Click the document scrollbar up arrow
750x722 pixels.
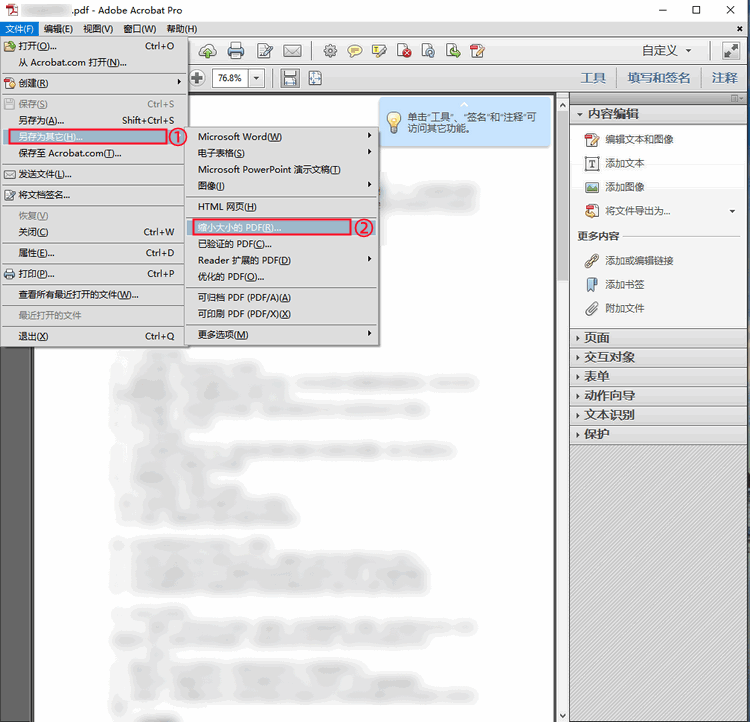pyautogui.click(x=562, y=105)
